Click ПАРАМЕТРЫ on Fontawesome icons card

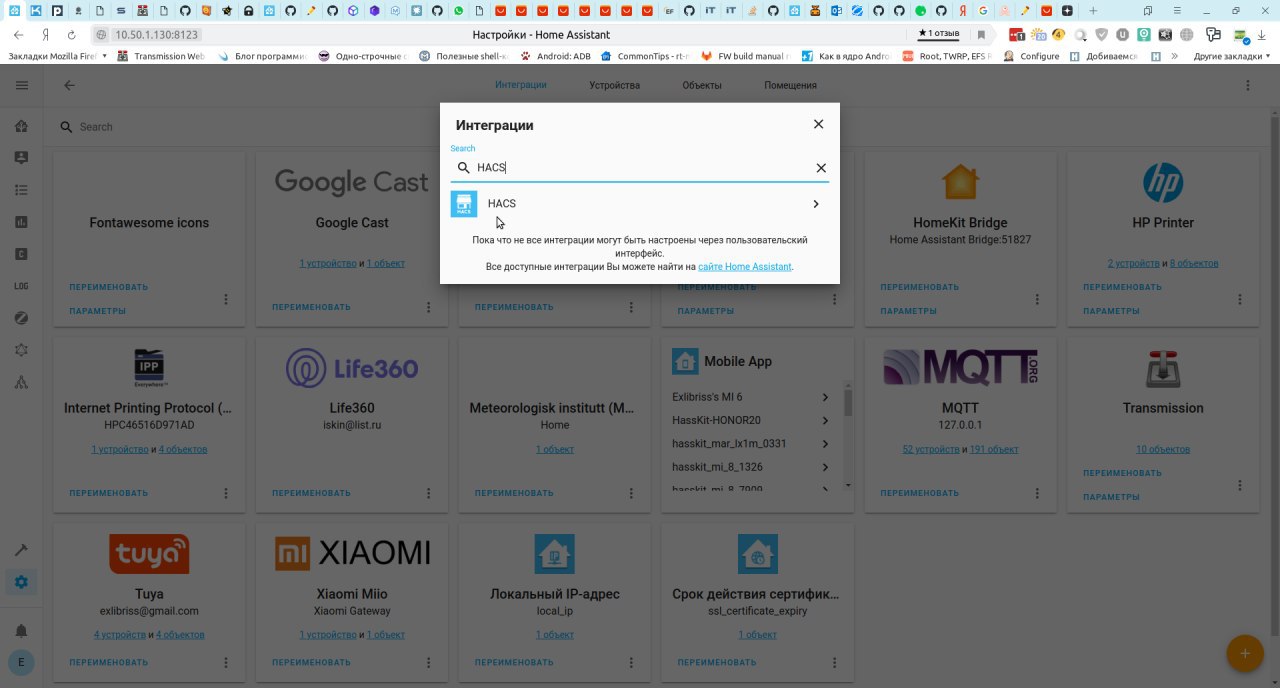coord(98,311)
